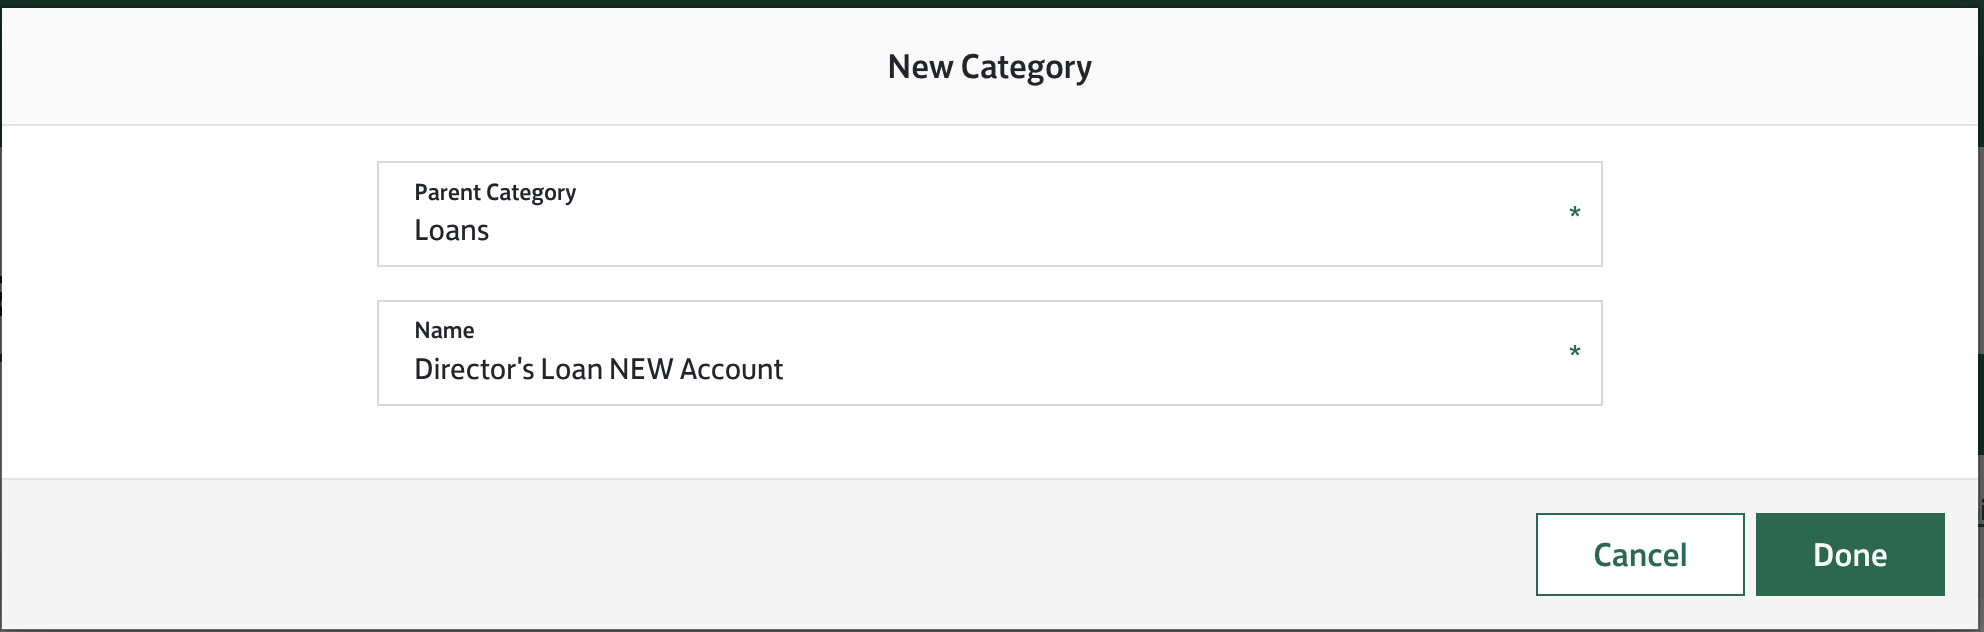Open the Parent Category dropdown field
The height and width of the screenshot is (632, 1984).
[x=988, y=214]
